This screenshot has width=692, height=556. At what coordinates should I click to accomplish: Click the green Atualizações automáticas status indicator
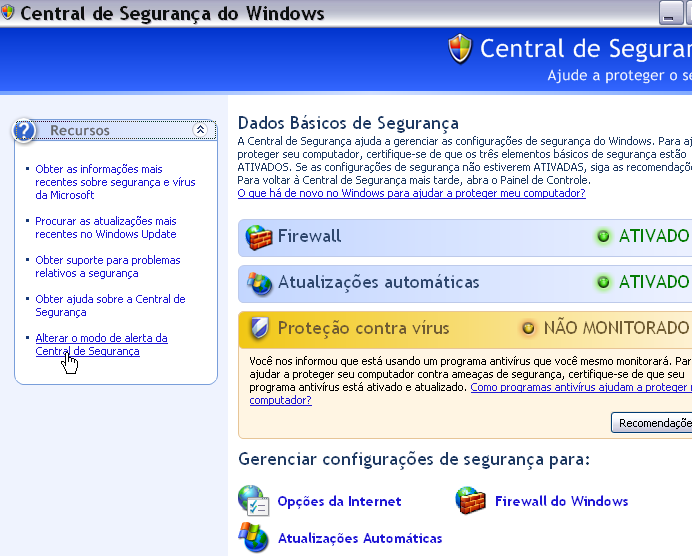603,282
